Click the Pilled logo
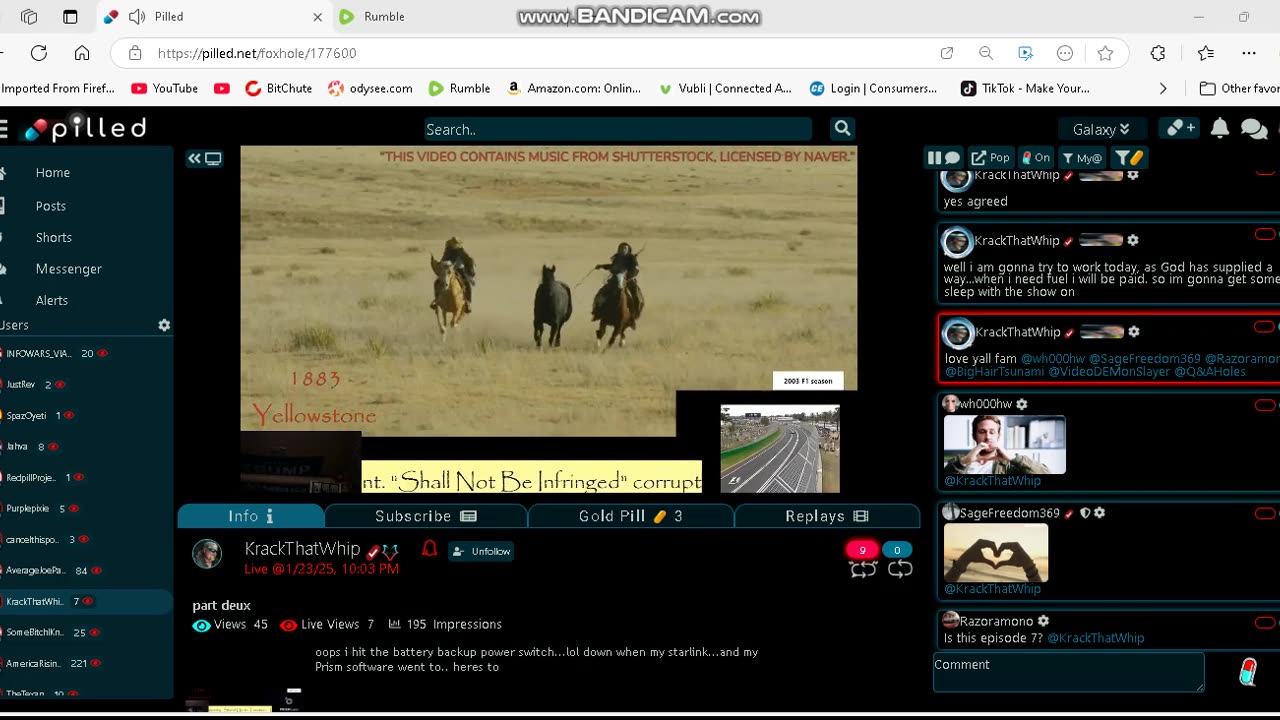 (86, 128)
